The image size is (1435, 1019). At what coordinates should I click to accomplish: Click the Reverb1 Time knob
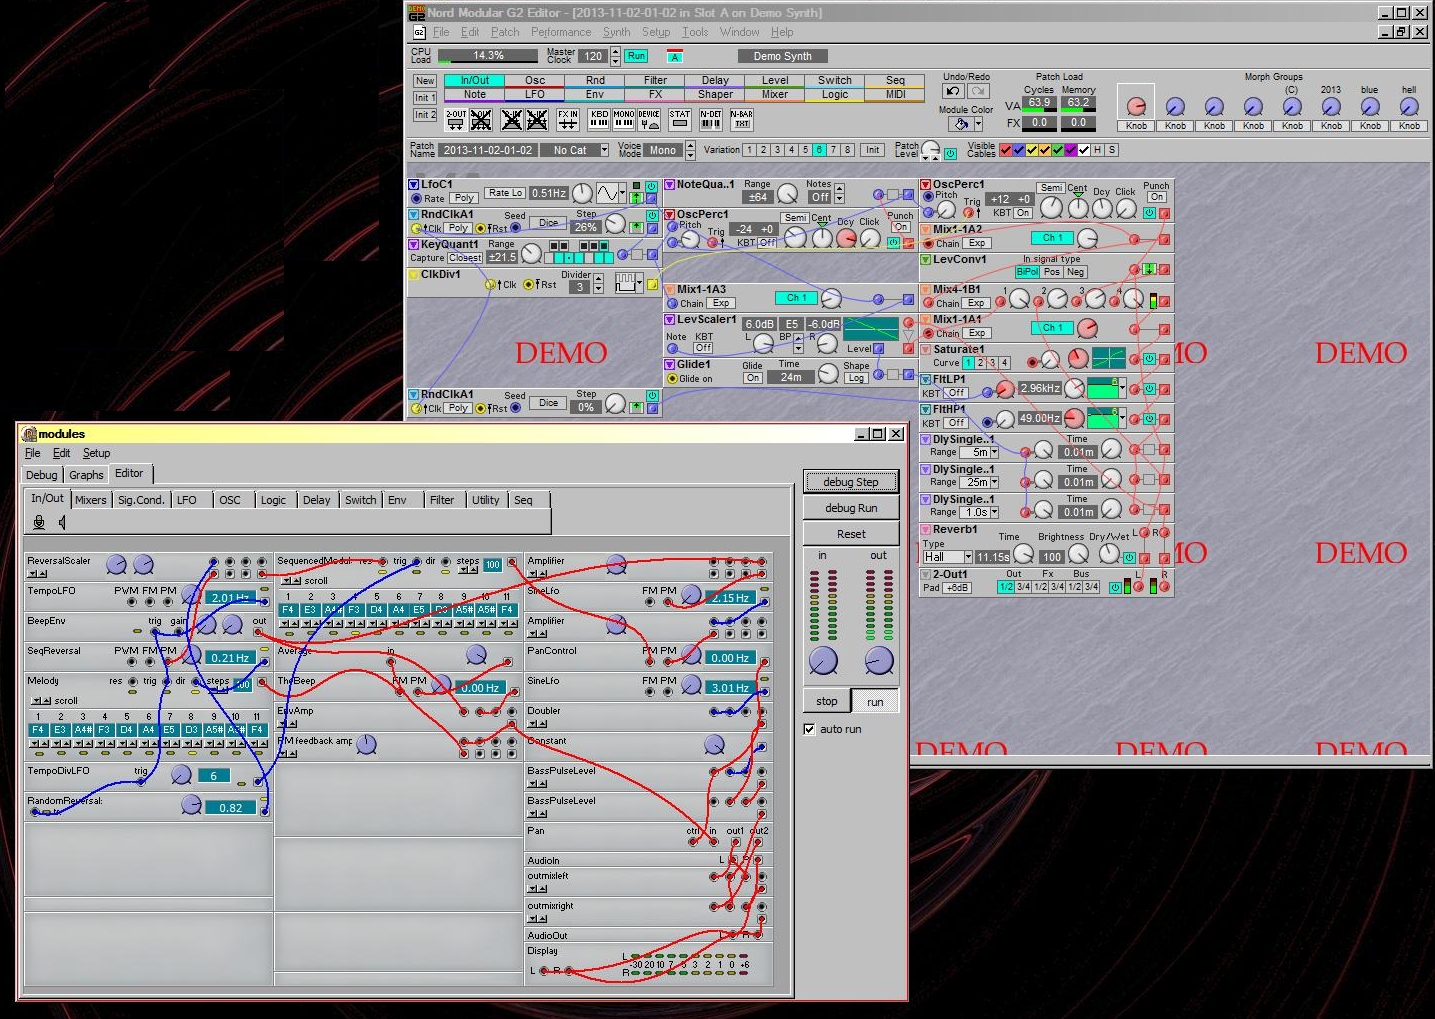pos(1023,554)
